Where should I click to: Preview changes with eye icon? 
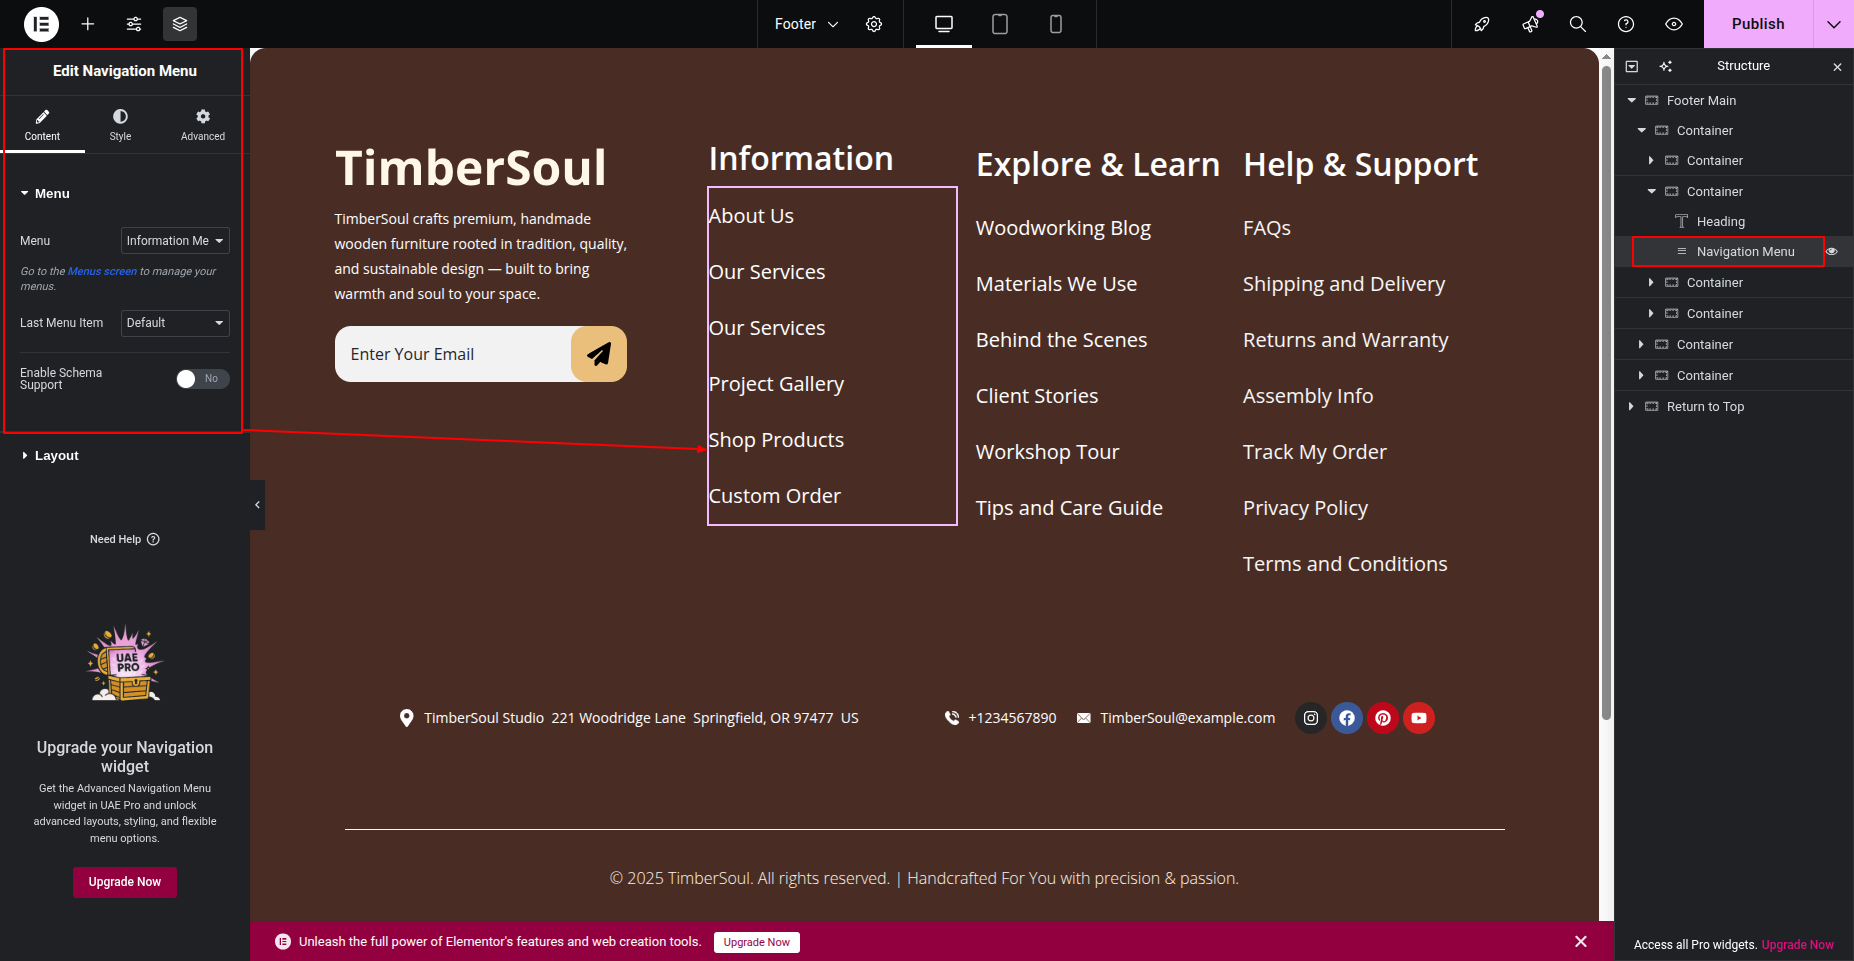[x=1674, y=24]
